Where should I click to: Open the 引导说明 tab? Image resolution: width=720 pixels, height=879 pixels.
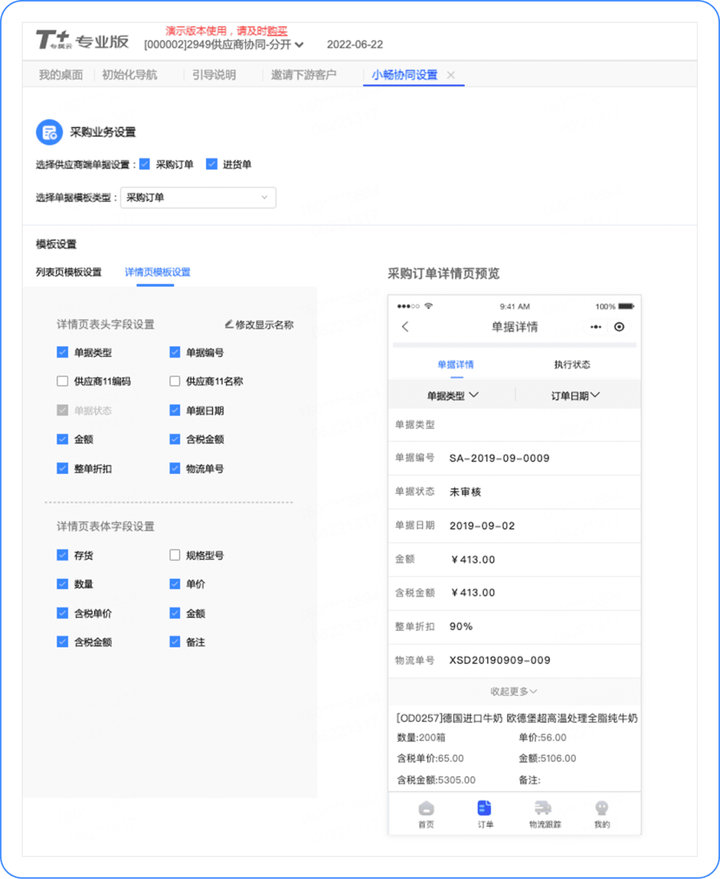pos(214,75)
